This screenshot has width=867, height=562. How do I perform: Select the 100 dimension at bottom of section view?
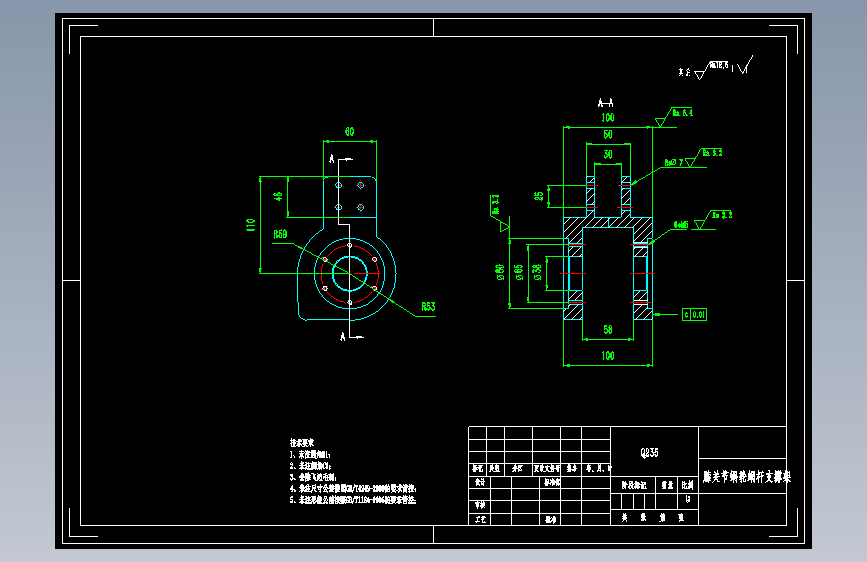608,356
